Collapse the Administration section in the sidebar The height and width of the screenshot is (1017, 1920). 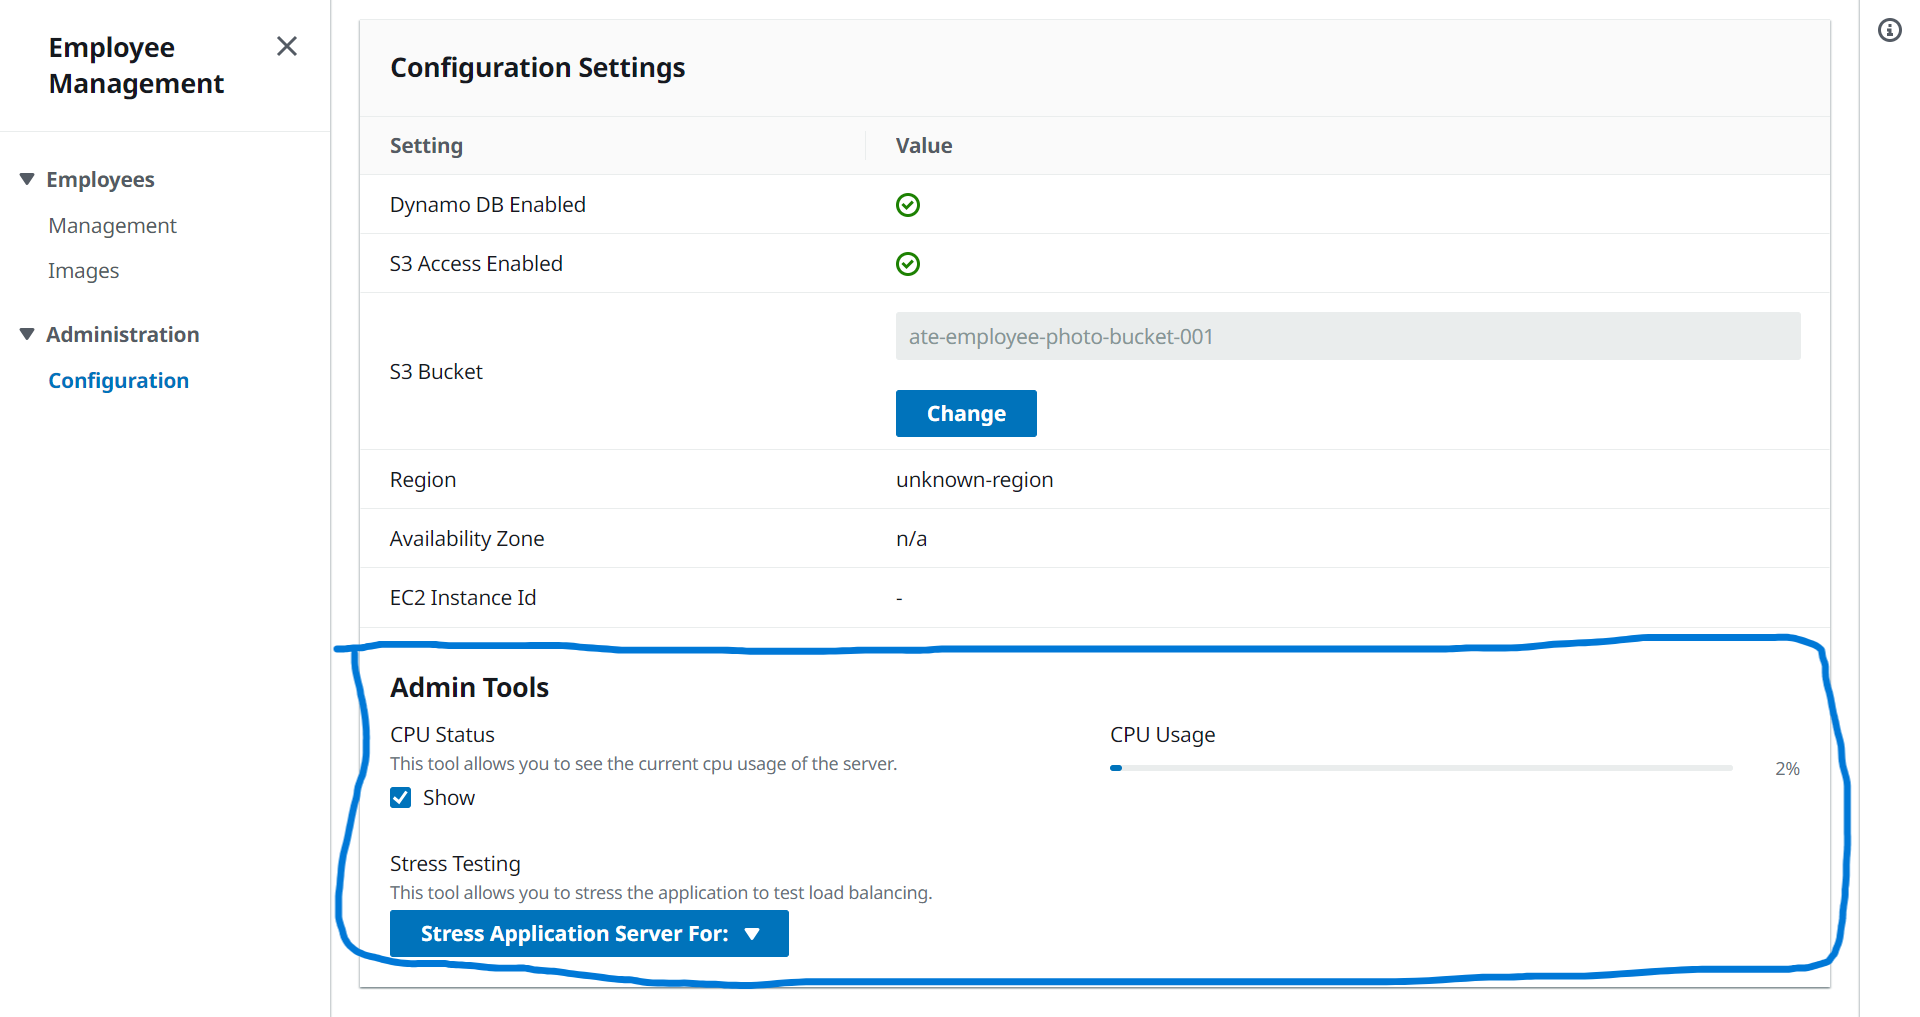pyautogui.click(x=26, y=333)
